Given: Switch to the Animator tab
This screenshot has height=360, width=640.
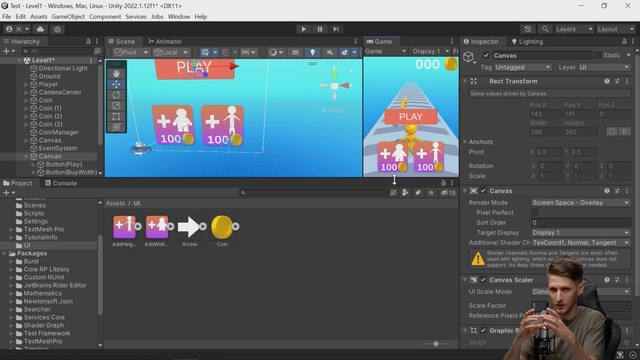Looking at the screenshot, I should click(x=165, y=42).
